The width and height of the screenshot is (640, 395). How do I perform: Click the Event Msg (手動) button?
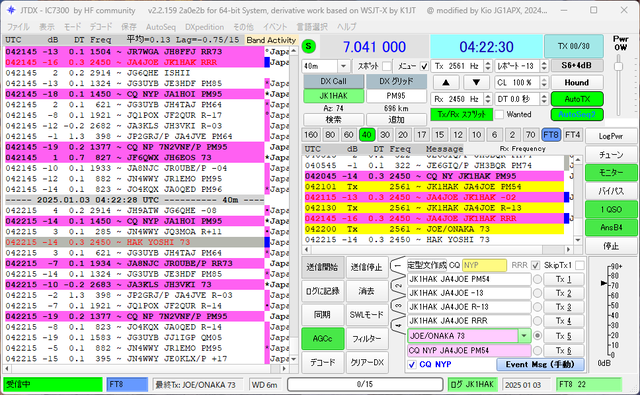(540, 364)
